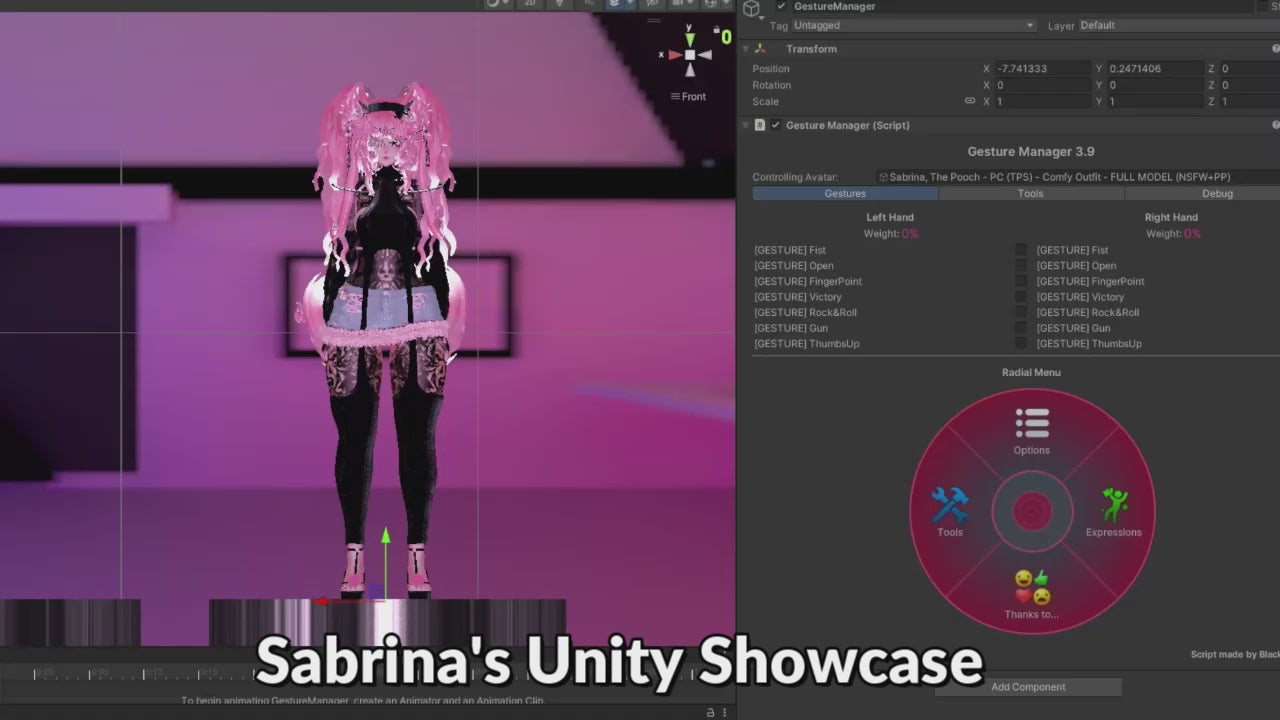Open the Options radial menu item
This screenshot has width=1280, height=720.
point(1031,431)
